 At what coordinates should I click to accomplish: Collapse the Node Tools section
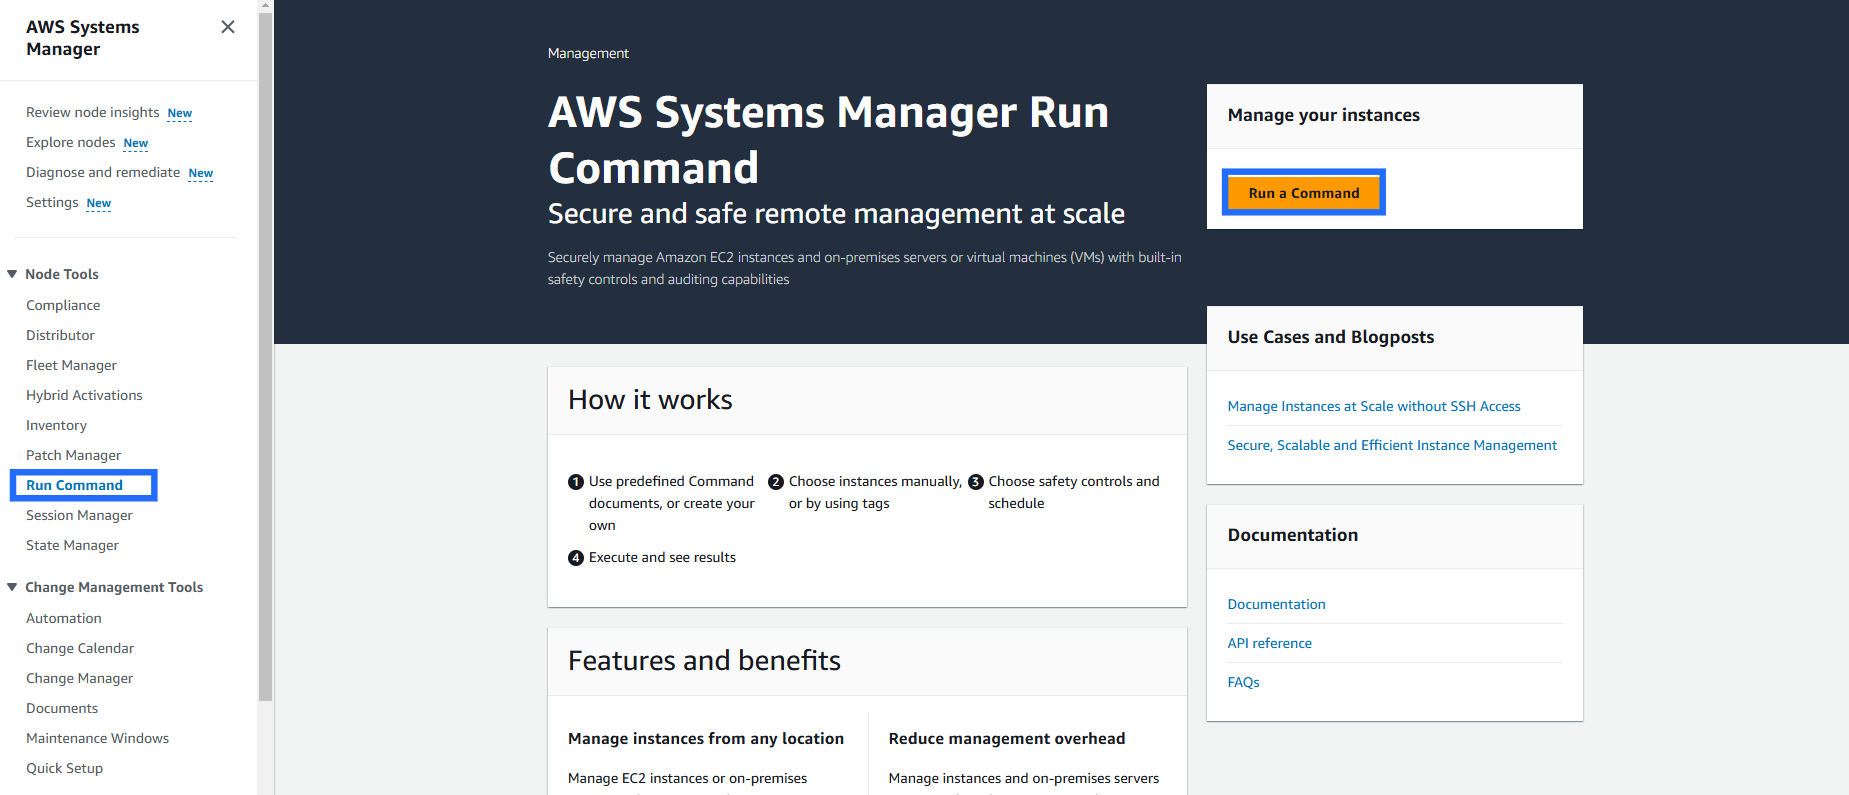tap(12, 274)
